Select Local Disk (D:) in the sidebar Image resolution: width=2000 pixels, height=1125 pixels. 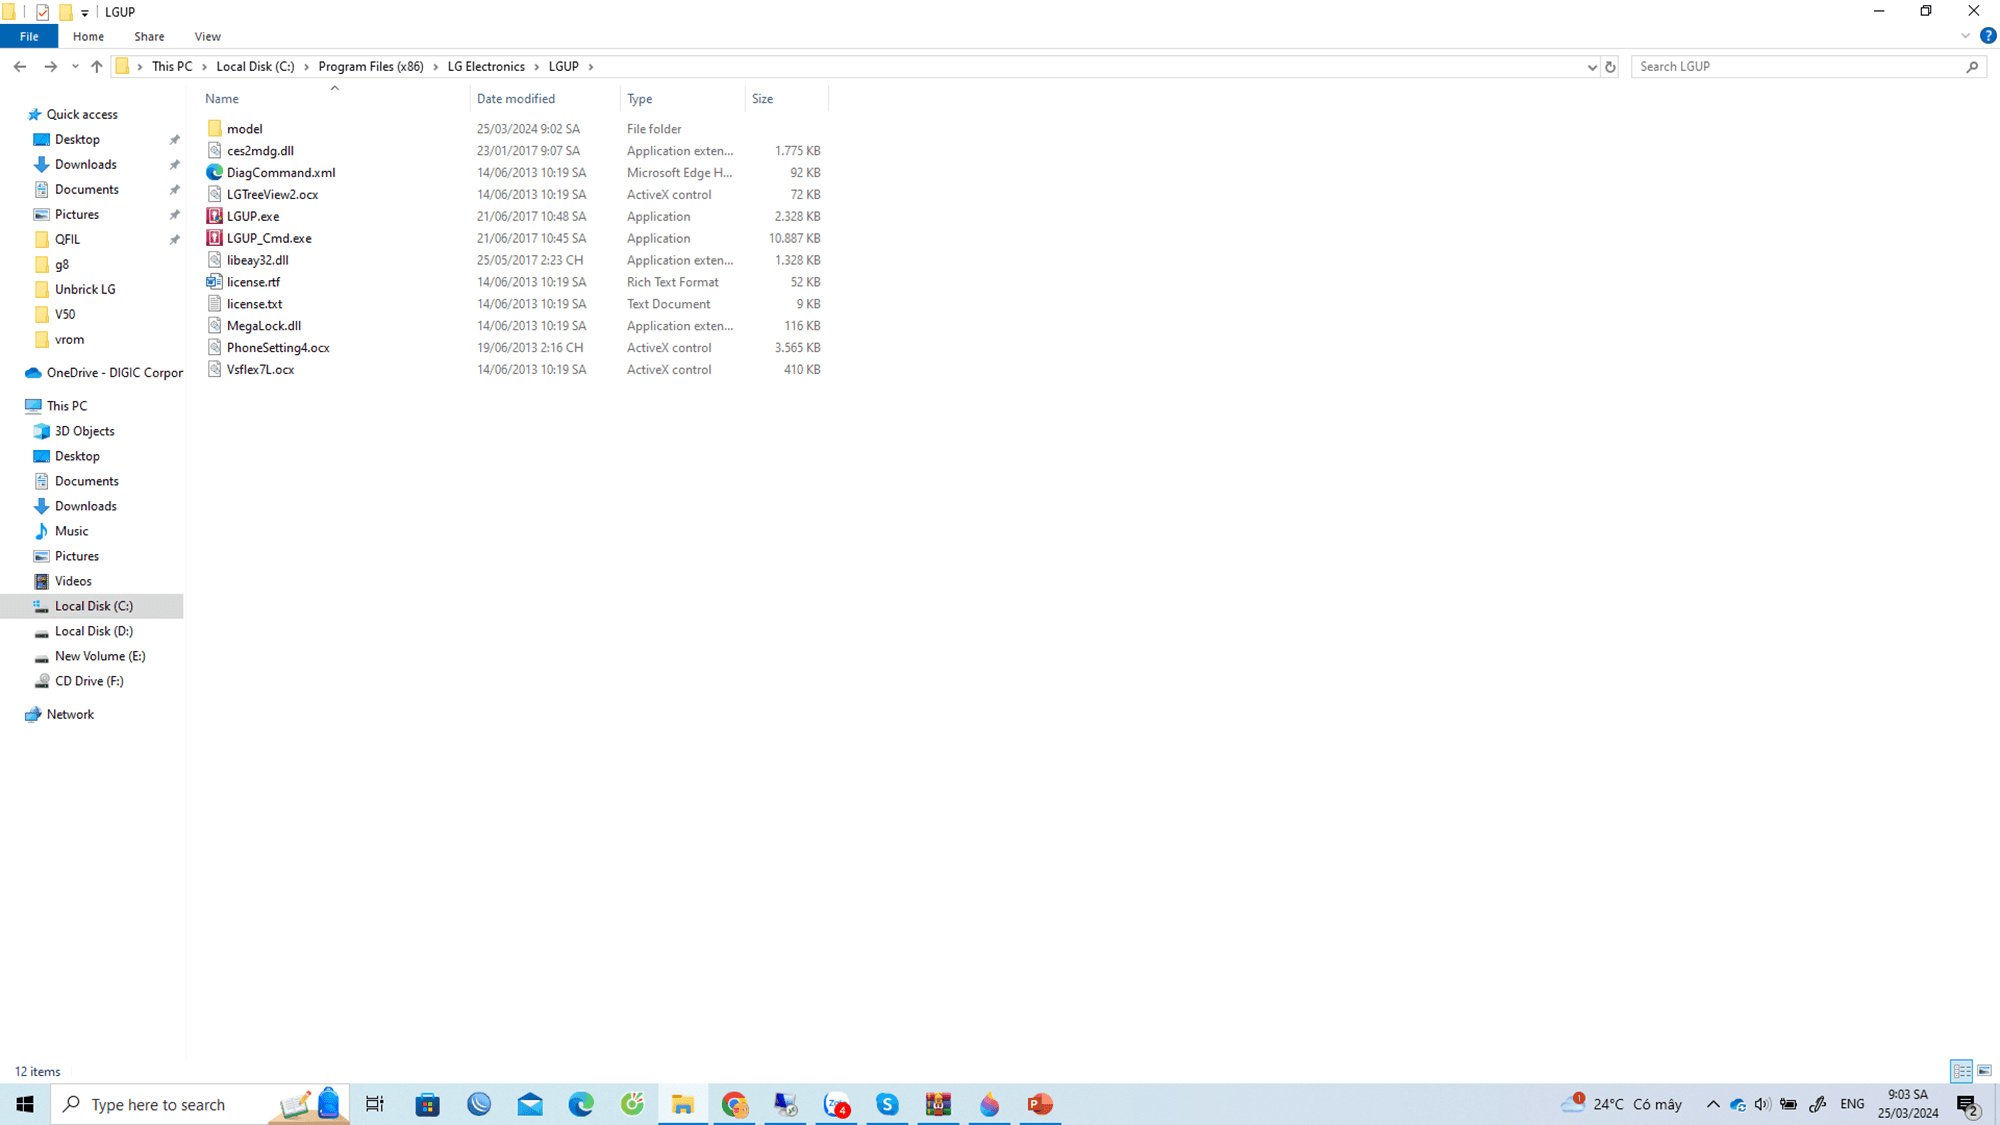click(x=94, y=631)
